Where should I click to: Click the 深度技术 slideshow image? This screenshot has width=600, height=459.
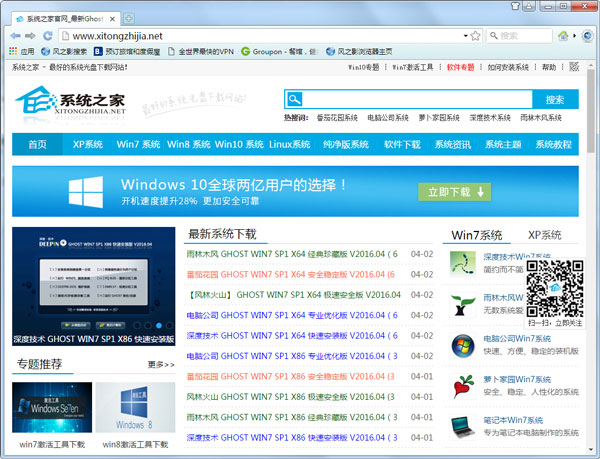coord(94,286)
